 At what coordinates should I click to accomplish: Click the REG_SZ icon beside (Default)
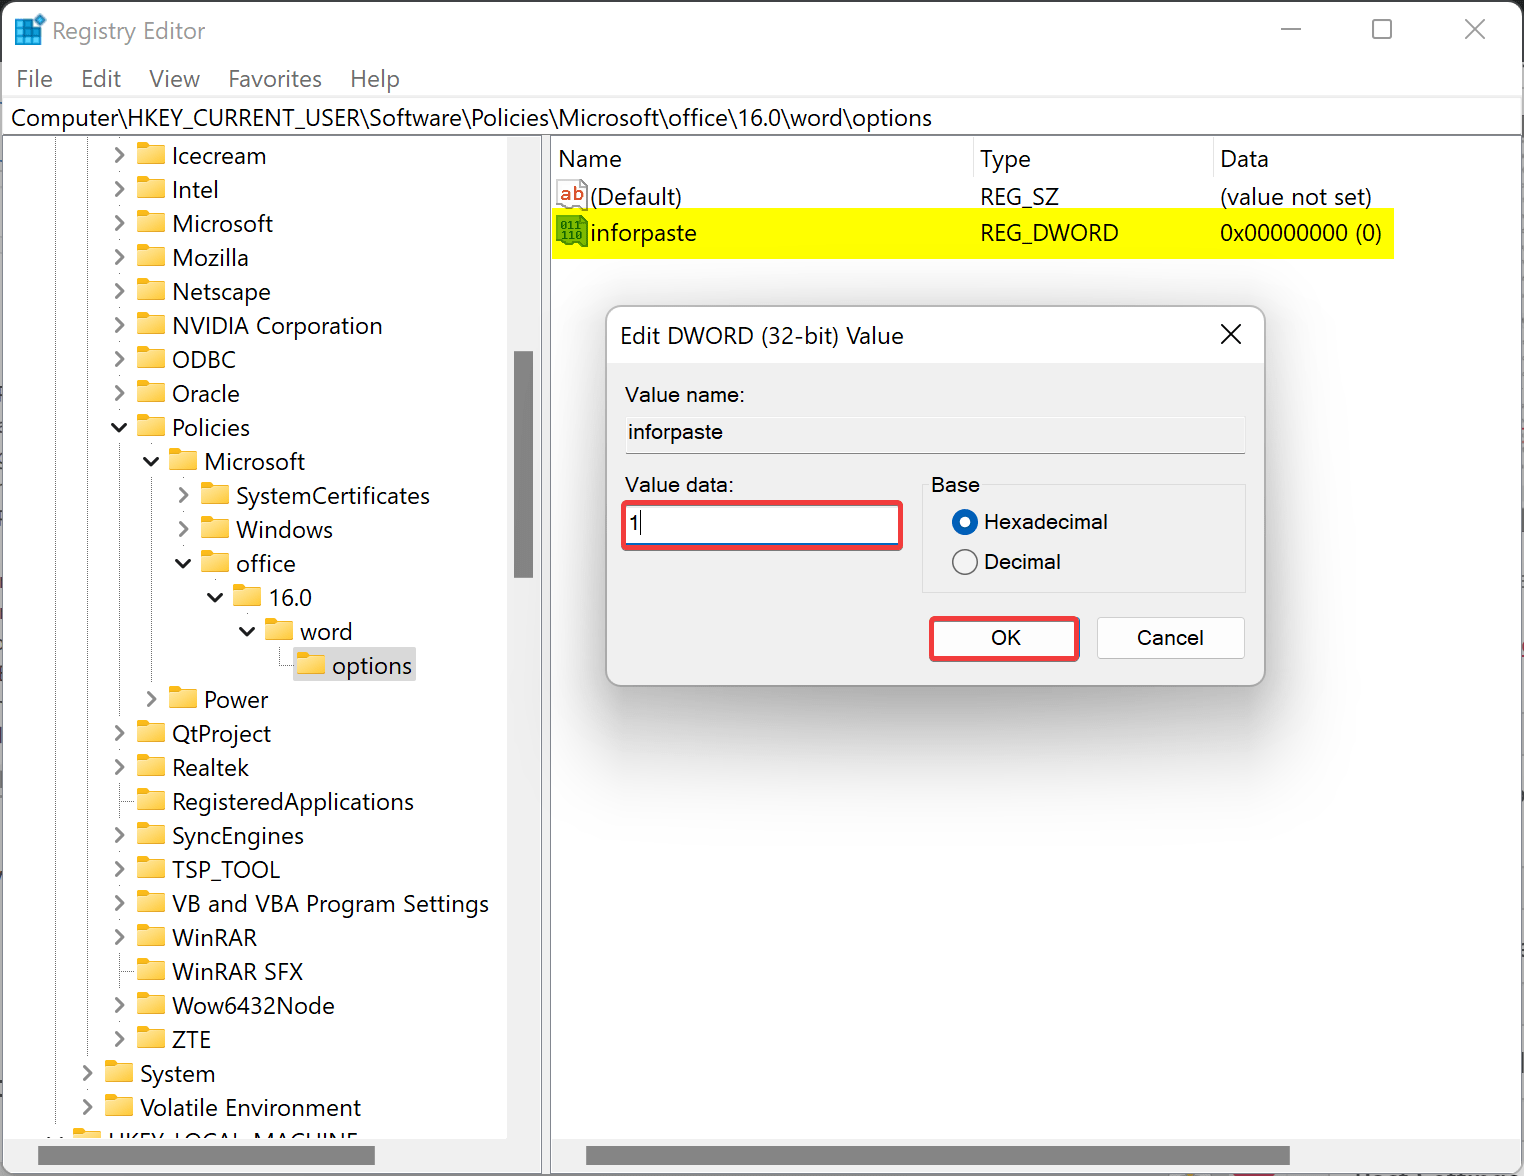[x=570, y=195]
